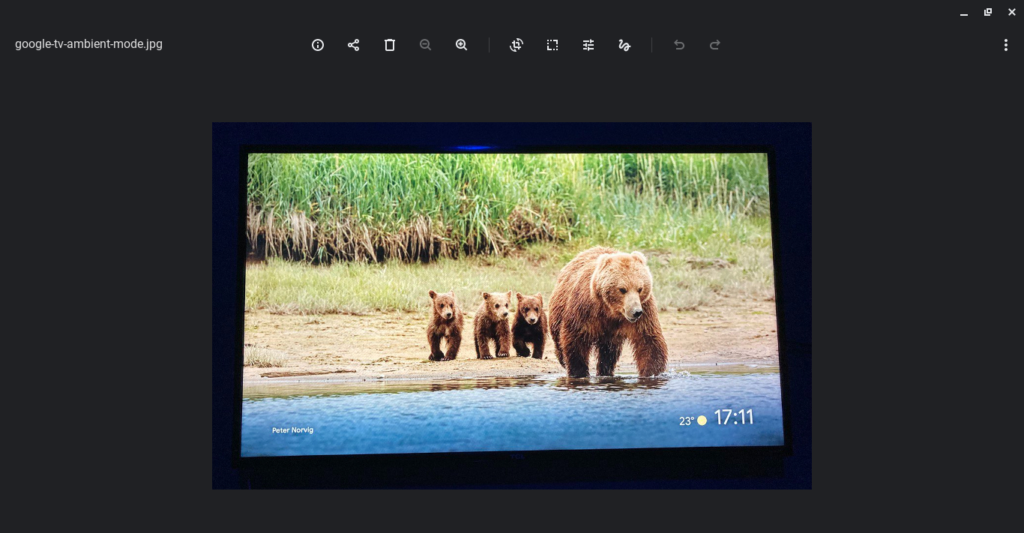
Task: Select the Crop & rotate tool
Action: click(x=517, y=45)
